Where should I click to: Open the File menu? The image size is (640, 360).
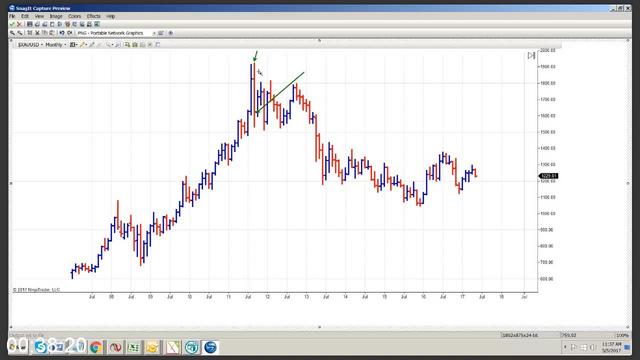tap(12, 16)
